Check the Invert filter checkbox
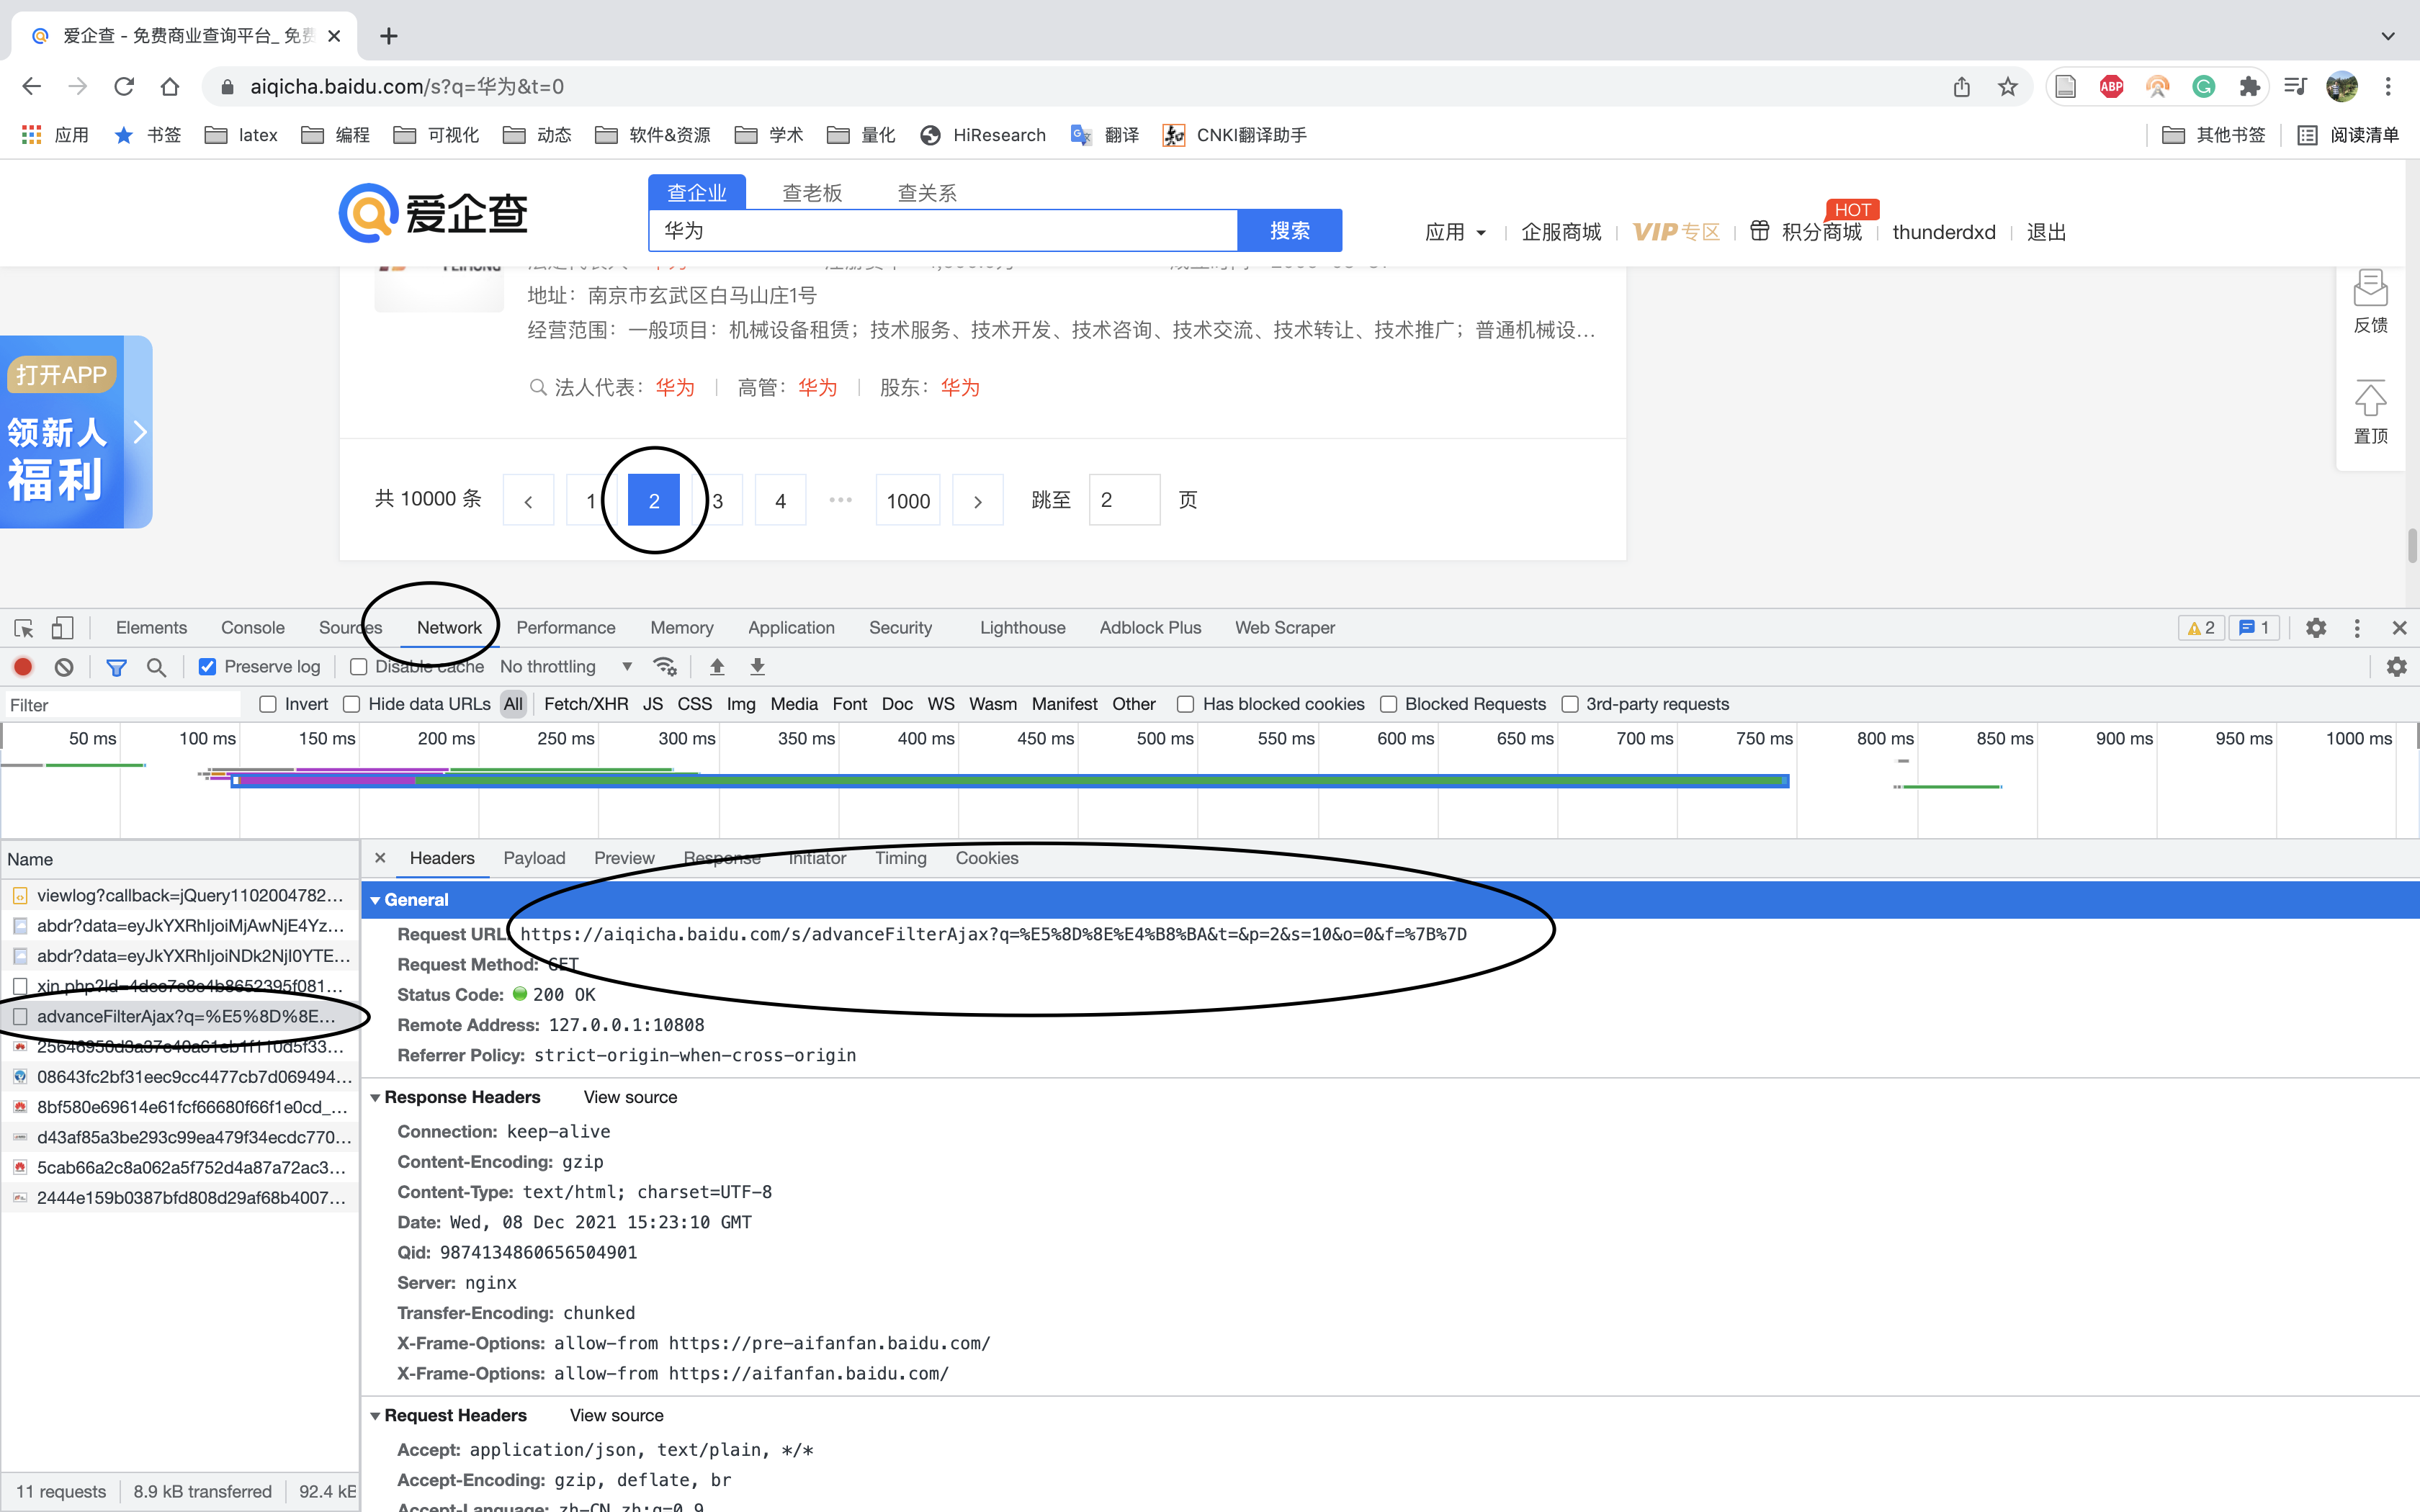Viewport: 2420px width, 1512px height. coord(267,704)
